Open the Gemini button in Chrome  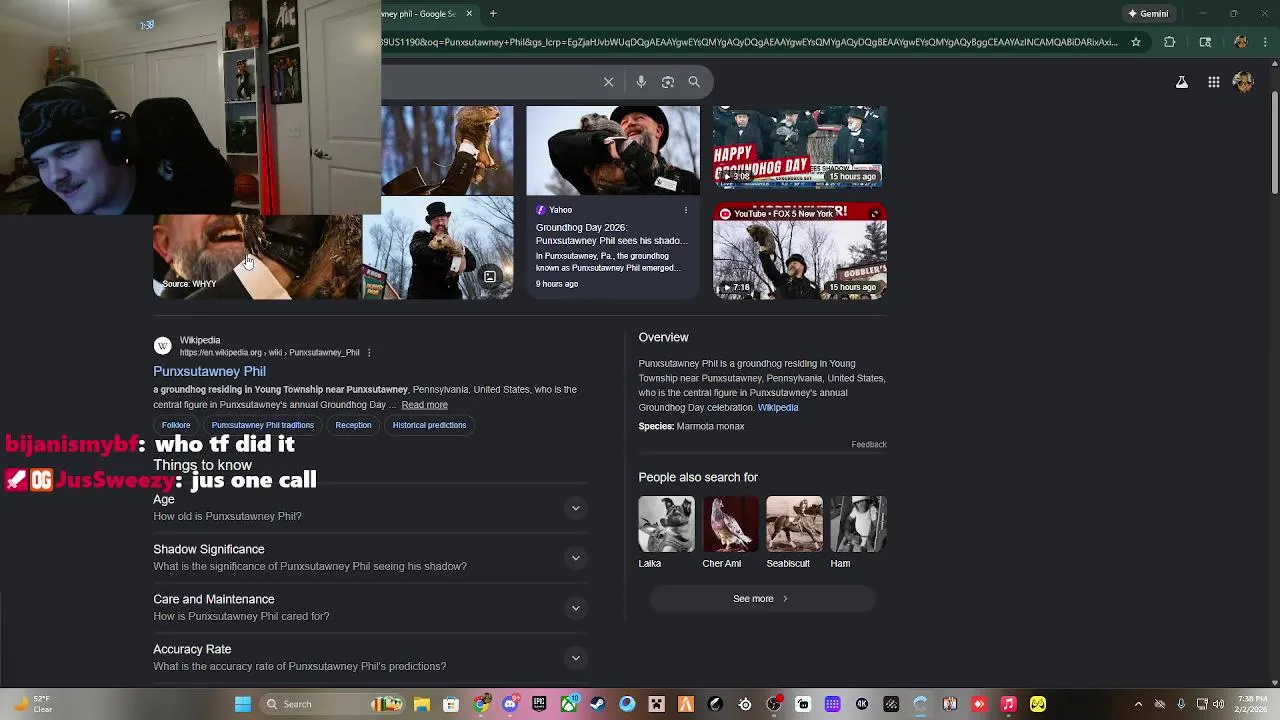pos(1149,14)
